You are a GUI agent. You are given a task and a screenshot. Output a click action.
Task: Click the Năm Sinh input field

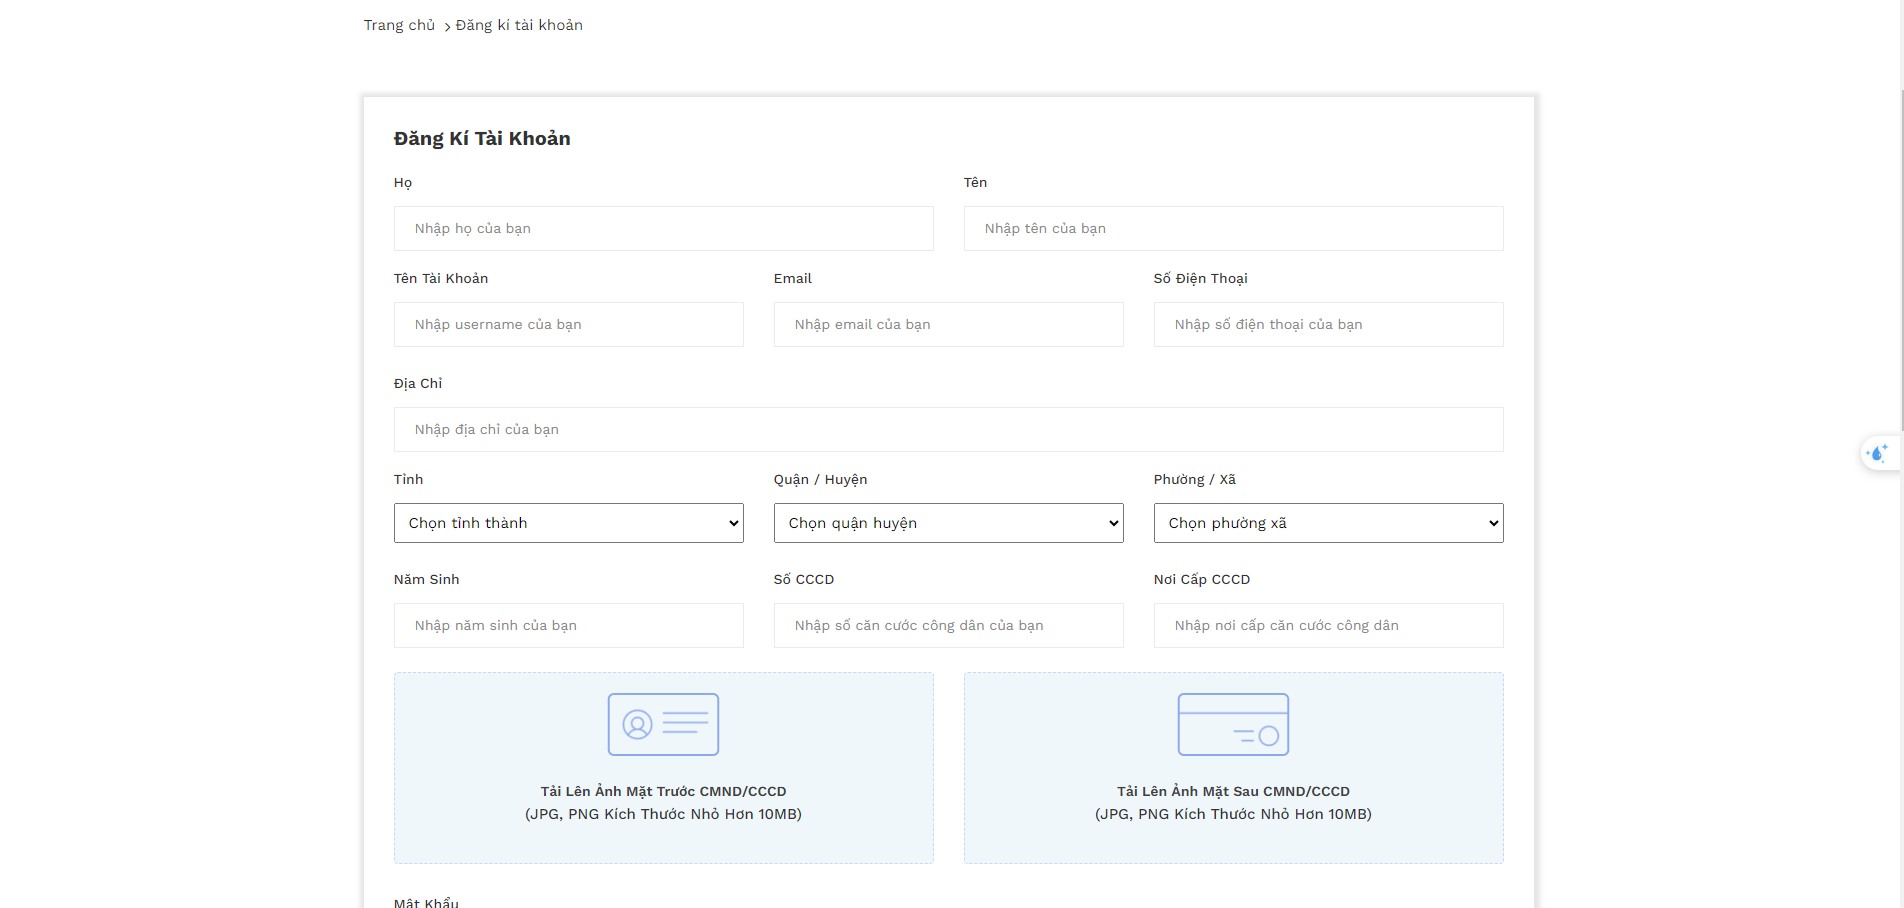[568, 625]
